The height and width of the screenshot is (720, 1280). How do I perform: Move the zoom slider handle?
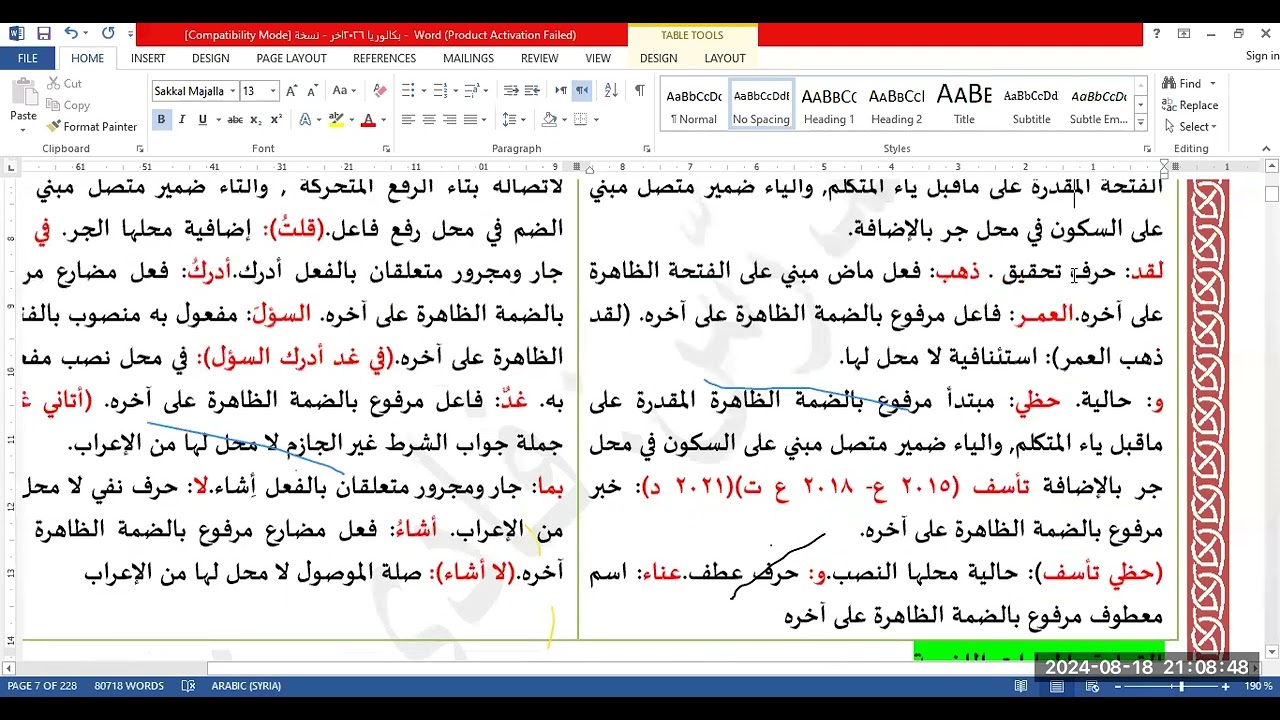[1181, 686]
